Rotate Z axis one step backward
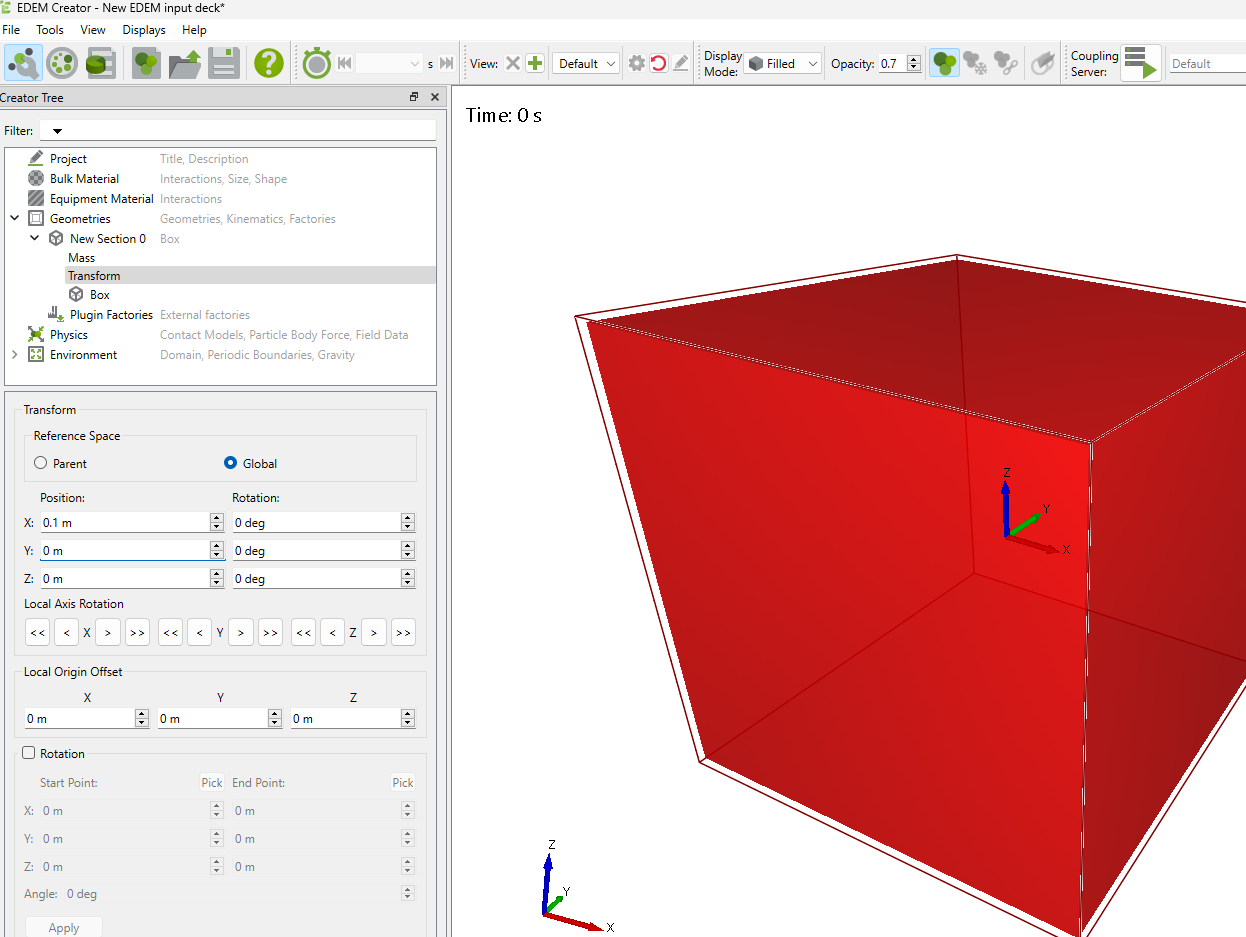Image resolution: width=1246 pixels, height=937 pixels. pyautogui.click(x=332, y=632)
